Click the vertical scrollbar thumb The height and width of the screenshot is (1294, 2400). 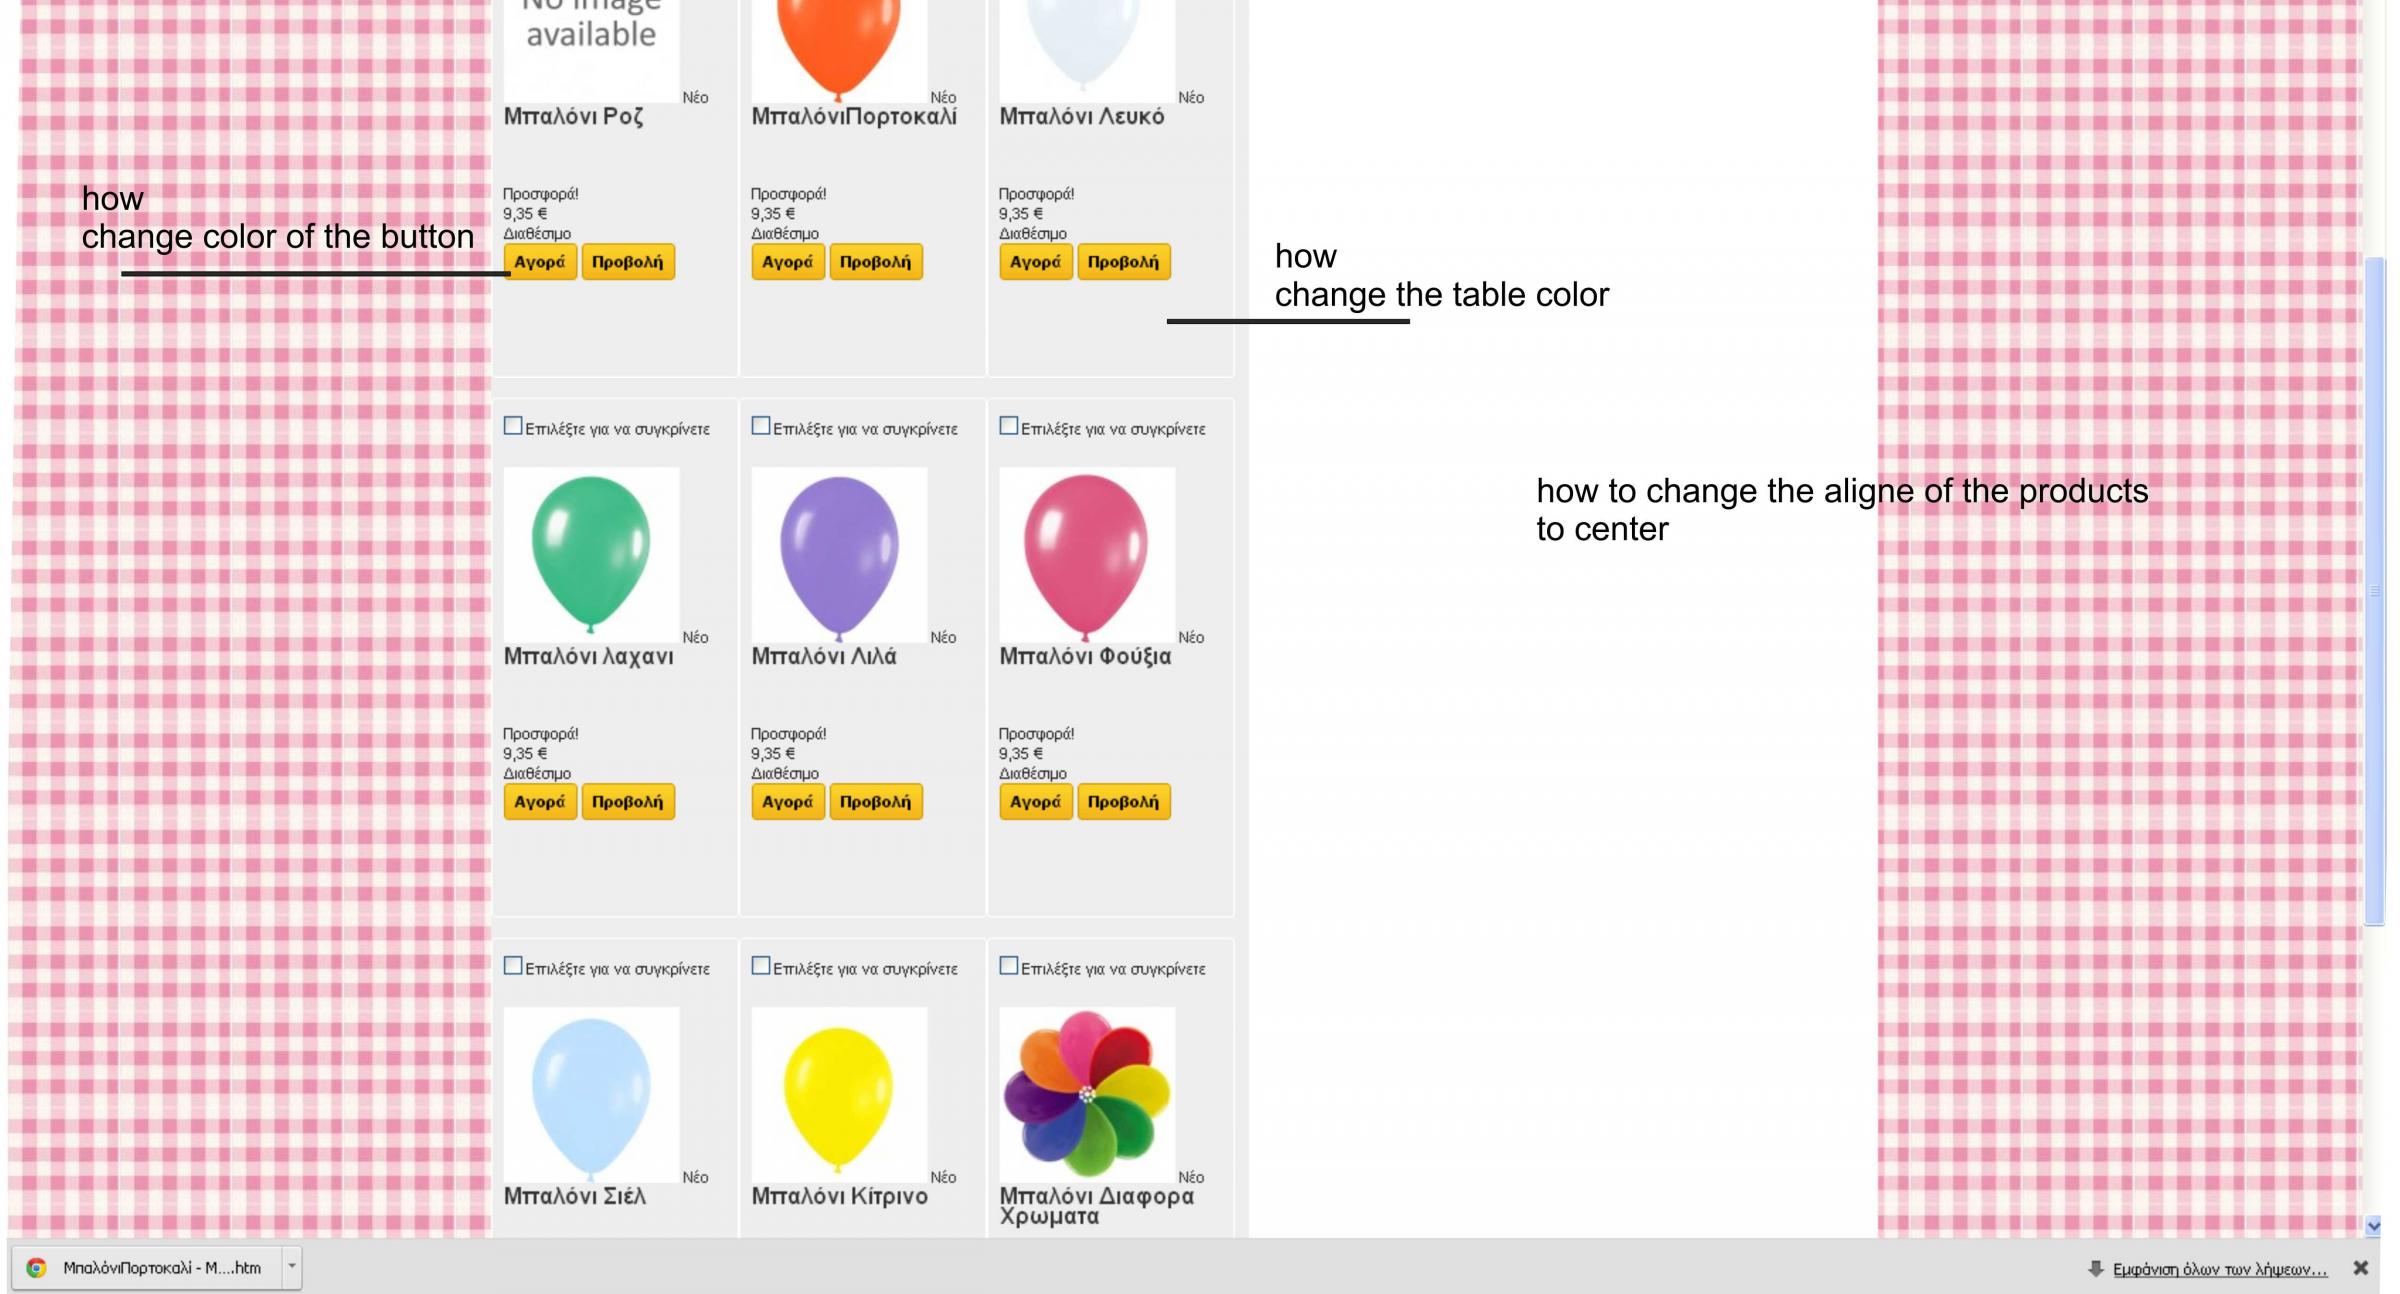click(2373, 590)
